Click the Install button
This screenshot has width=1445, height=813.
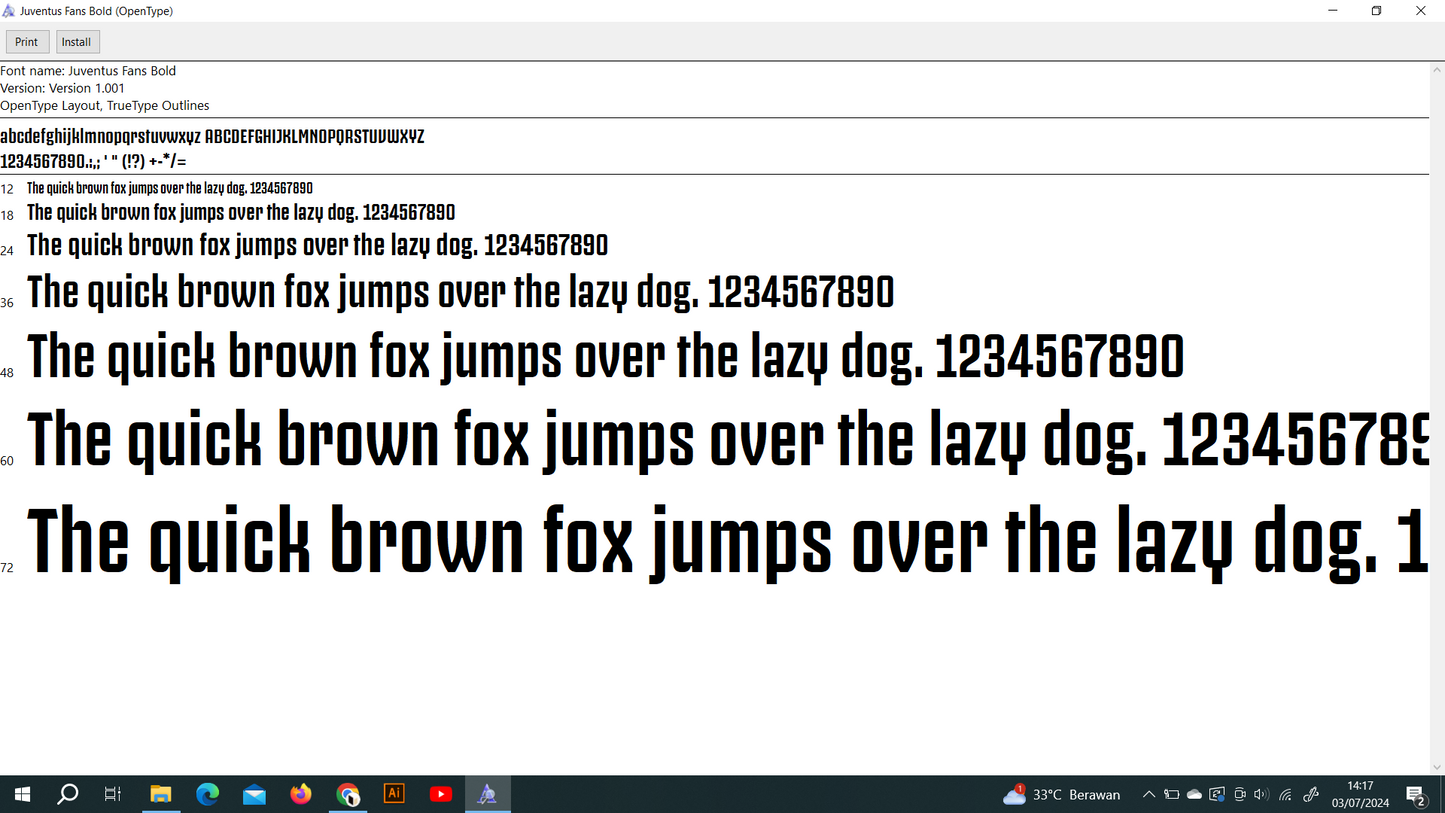77,42
